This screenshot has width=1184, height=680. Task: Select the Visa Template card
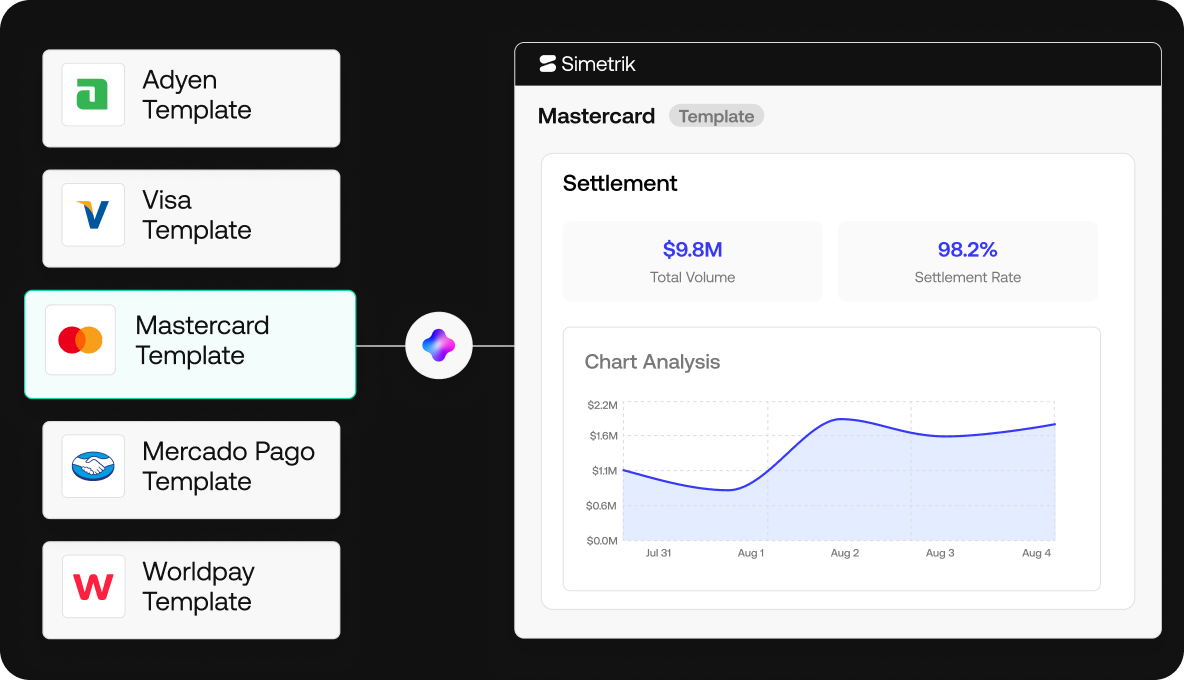191,219
